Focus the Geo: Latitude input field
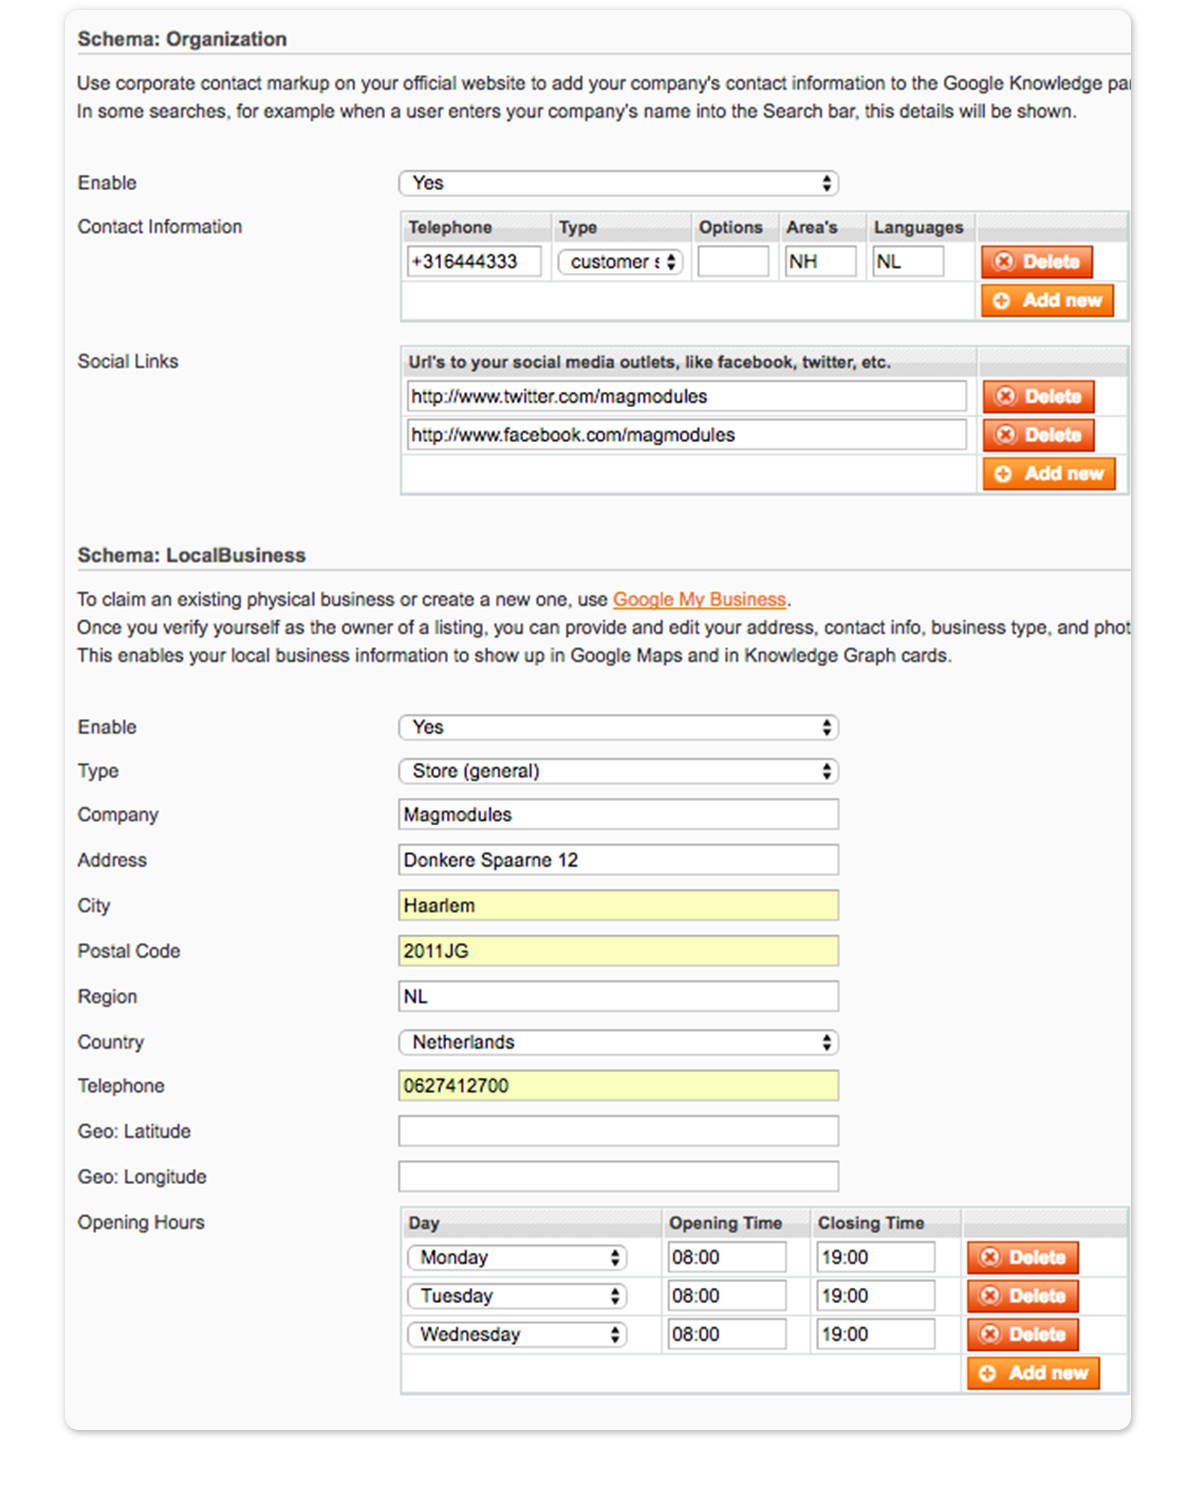Image resolution: width=1200 pixels, height=1500 pixels. click(x=618, y=1131)
